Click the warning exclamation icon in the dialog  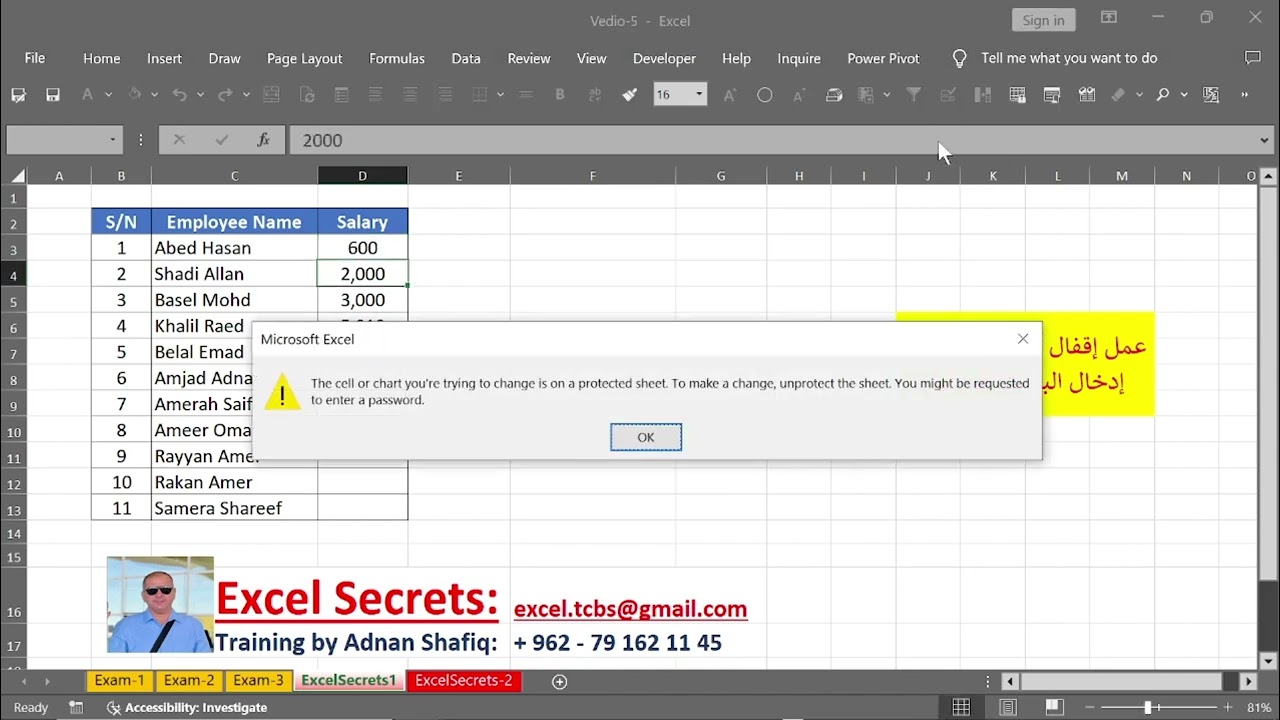tap(282, 393)
